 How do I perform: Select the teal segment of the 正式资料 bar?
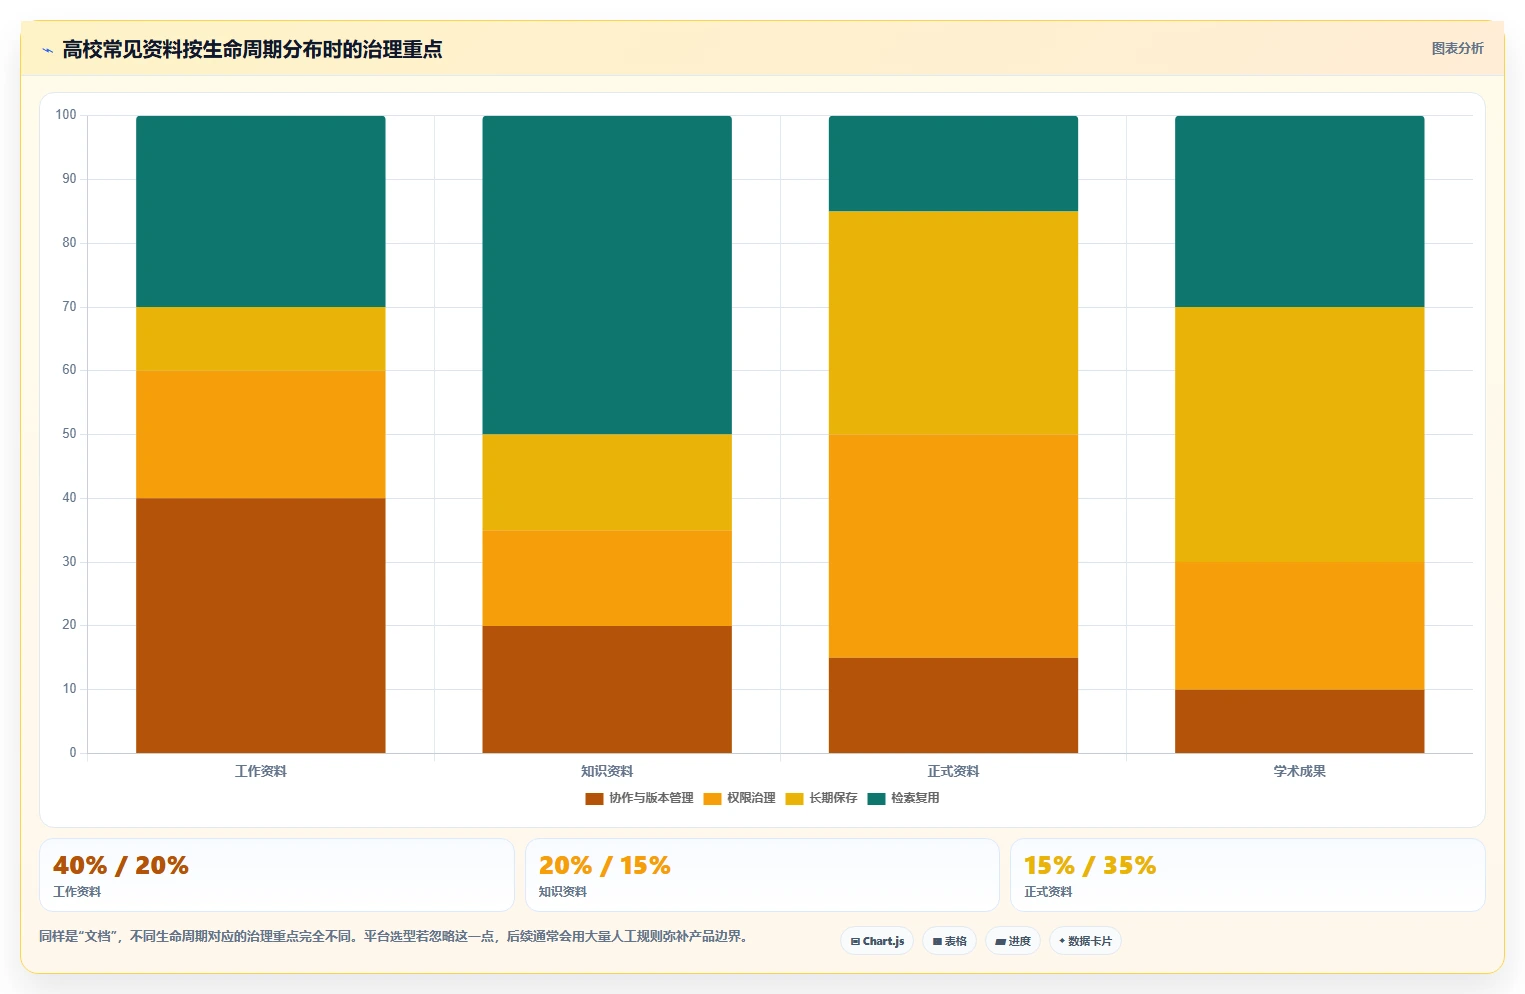point(953,163)
